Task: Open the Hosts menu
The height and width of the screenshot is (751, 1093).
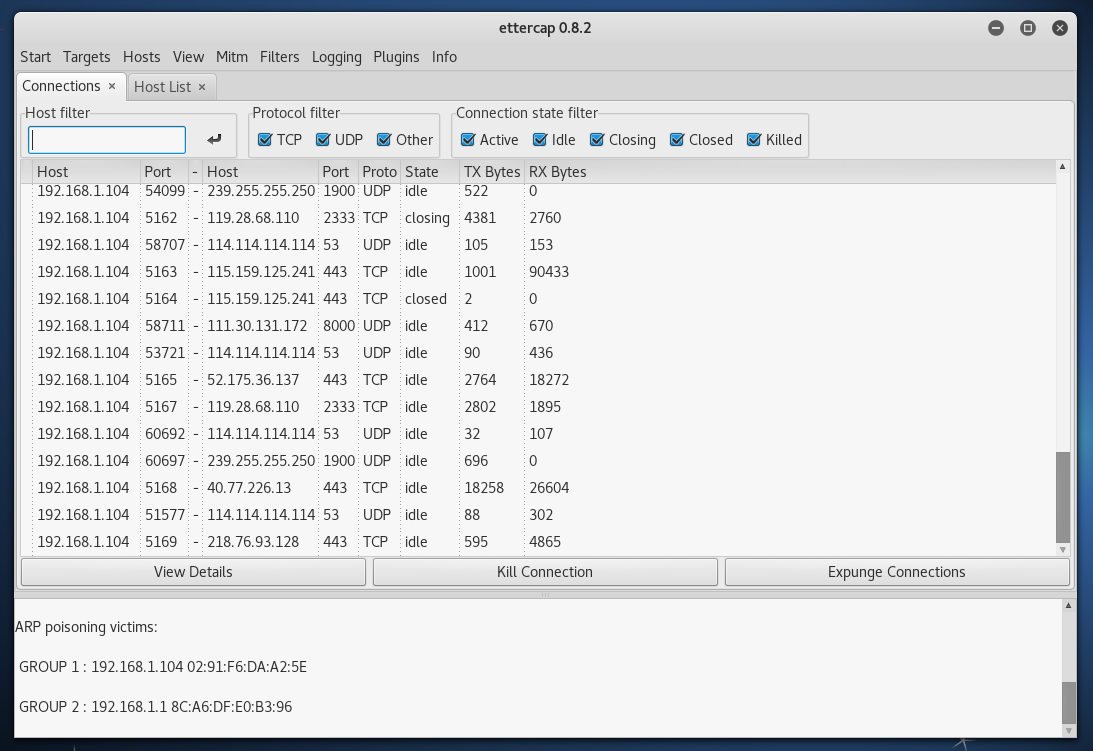Action: pyautogui.click(x=142, y=56)
